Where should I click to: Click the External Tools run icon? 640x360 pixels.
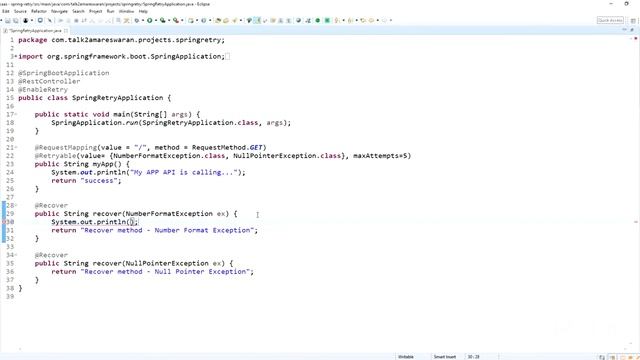coord(176,20)
